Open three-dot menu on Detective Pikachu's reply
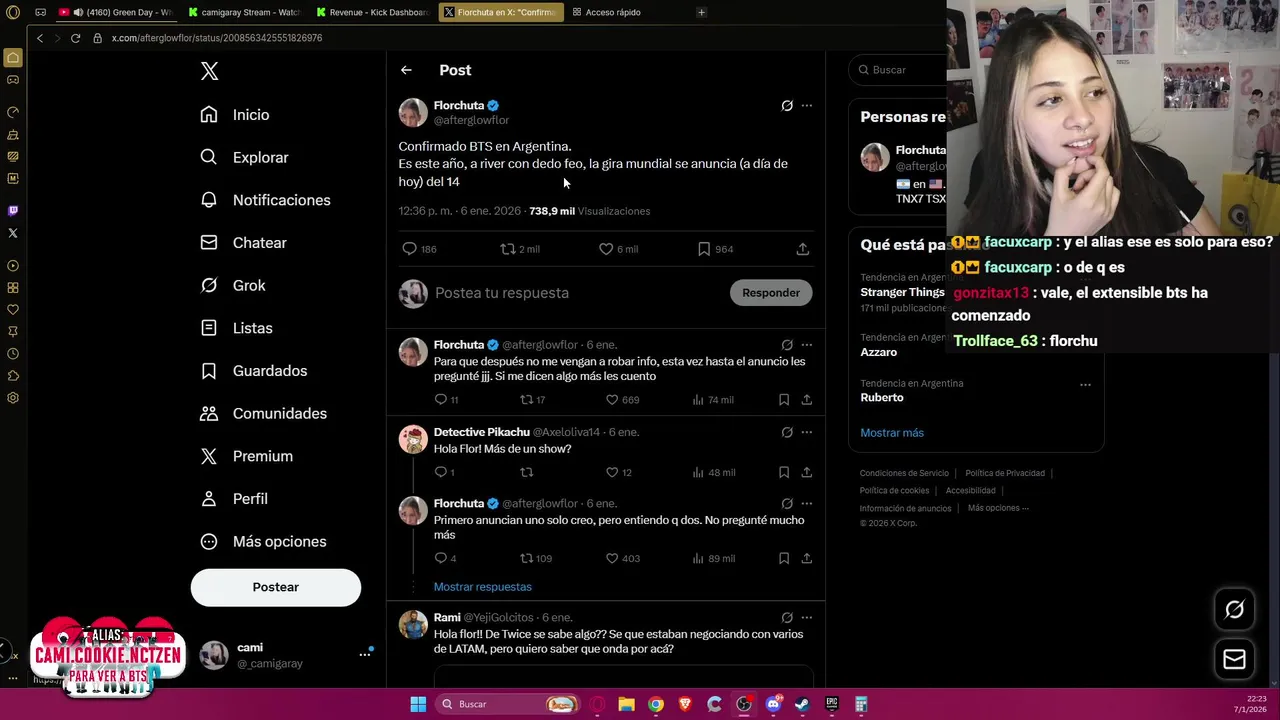1280x720 pixels. tap(807, 432)
